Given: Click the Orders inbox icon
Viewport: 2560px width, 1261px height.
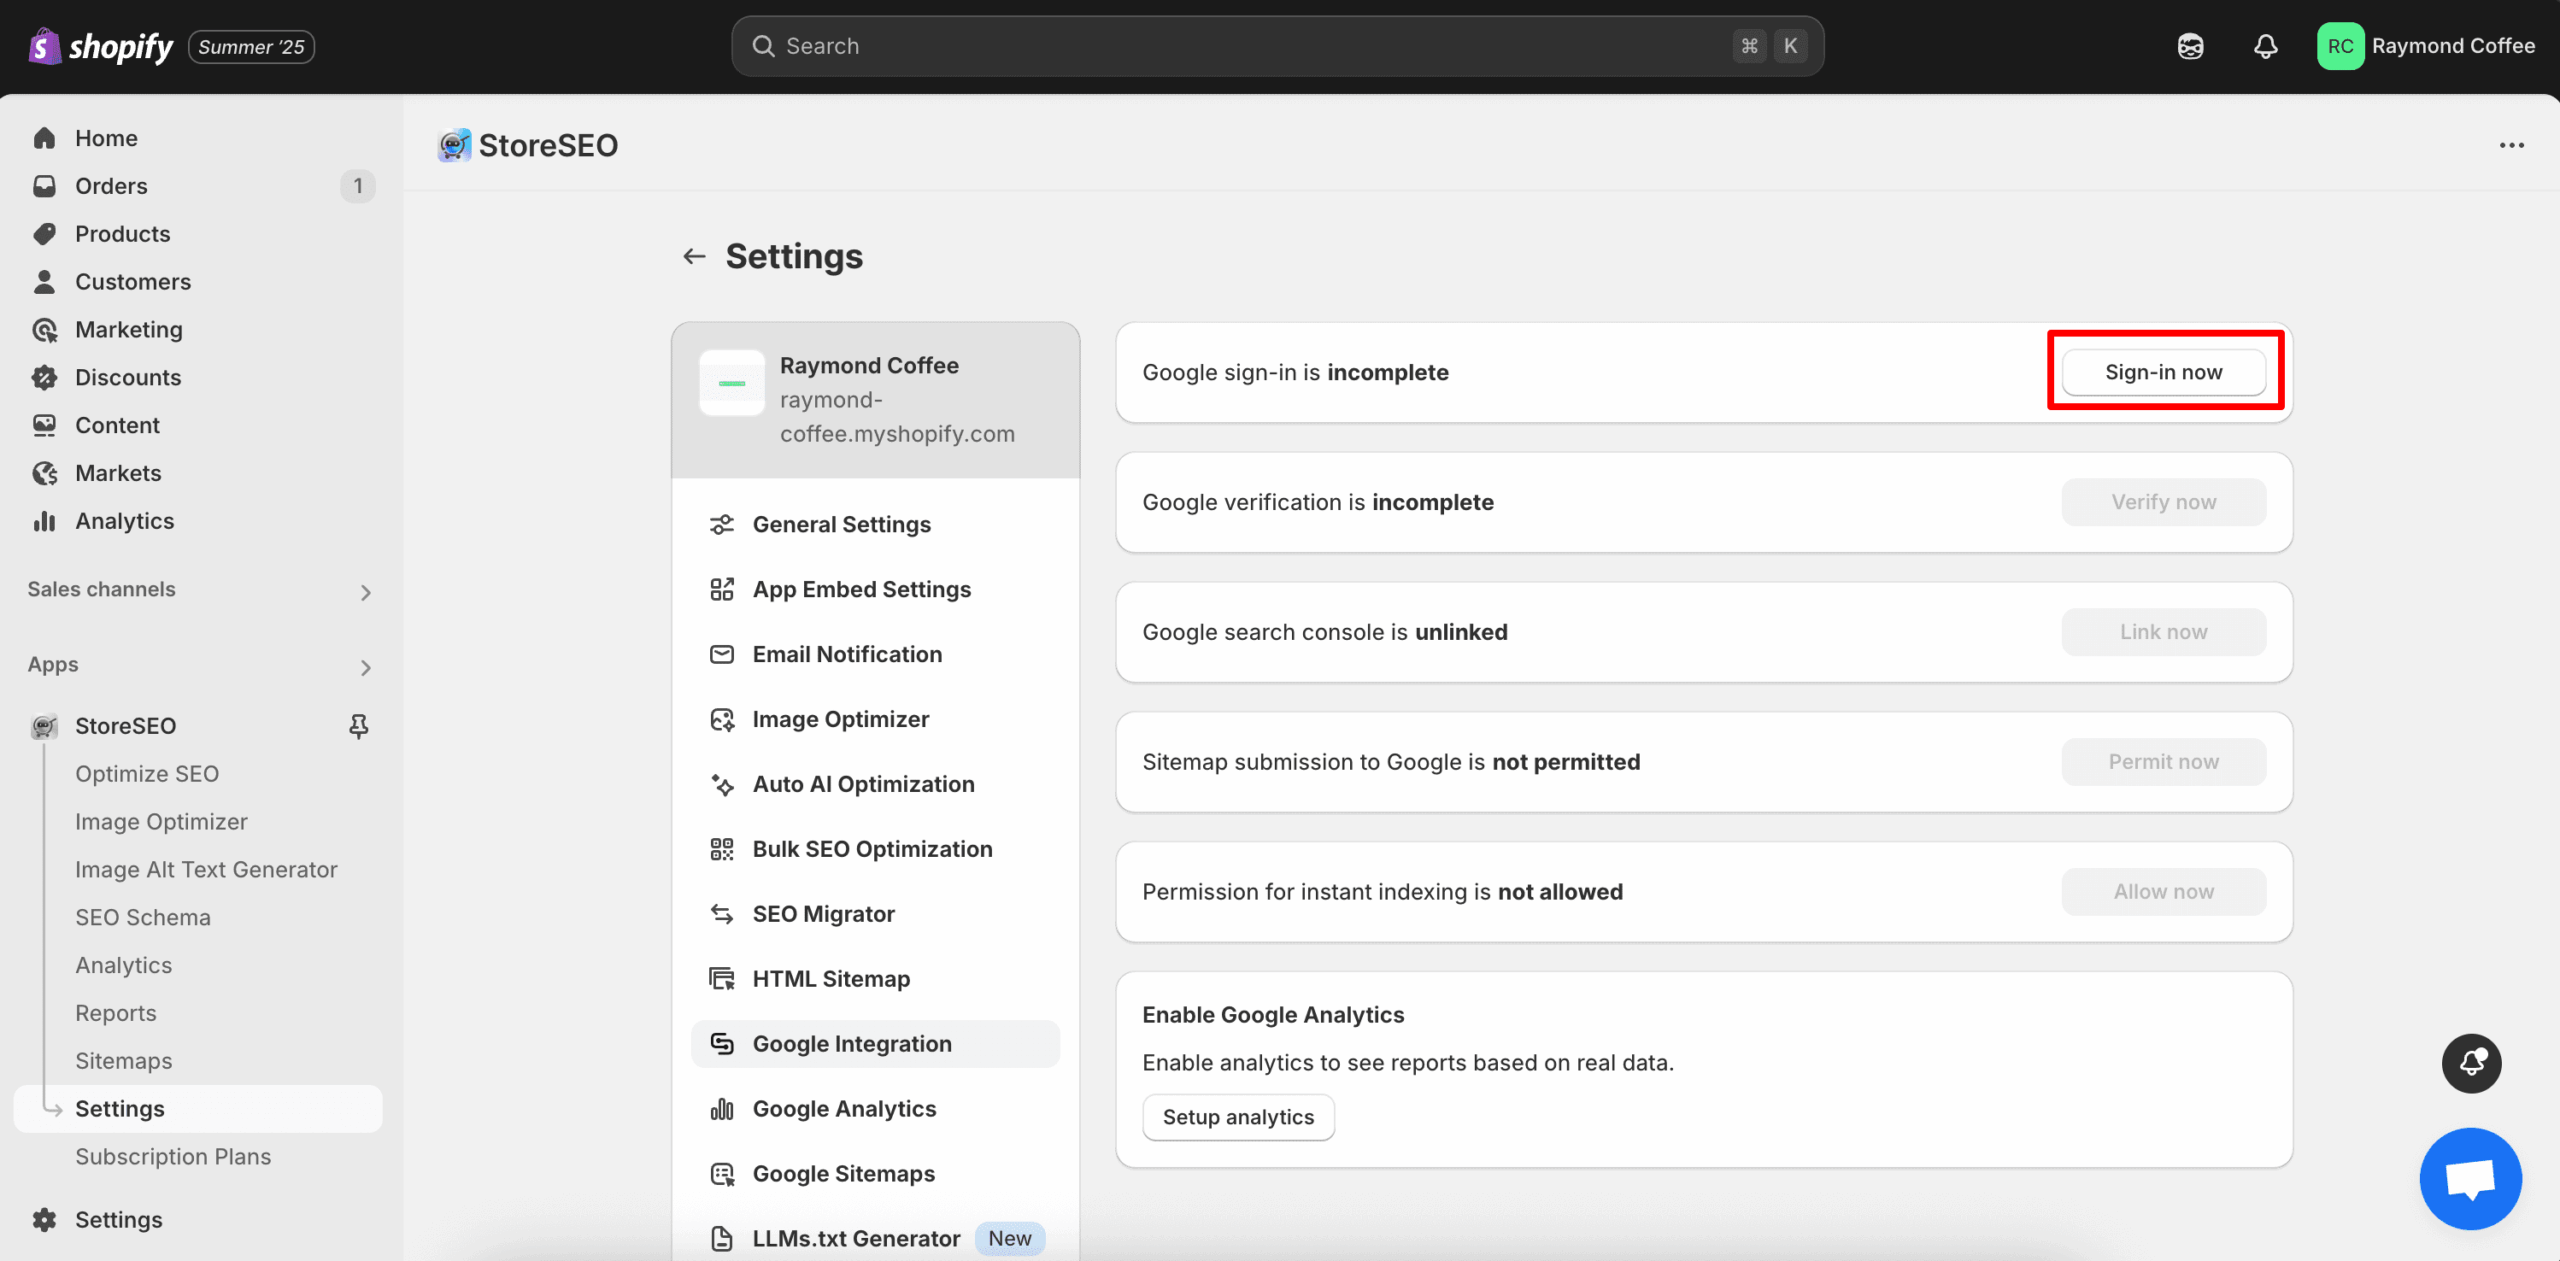Looking at the screenshot, I should (x=44, y=186).
